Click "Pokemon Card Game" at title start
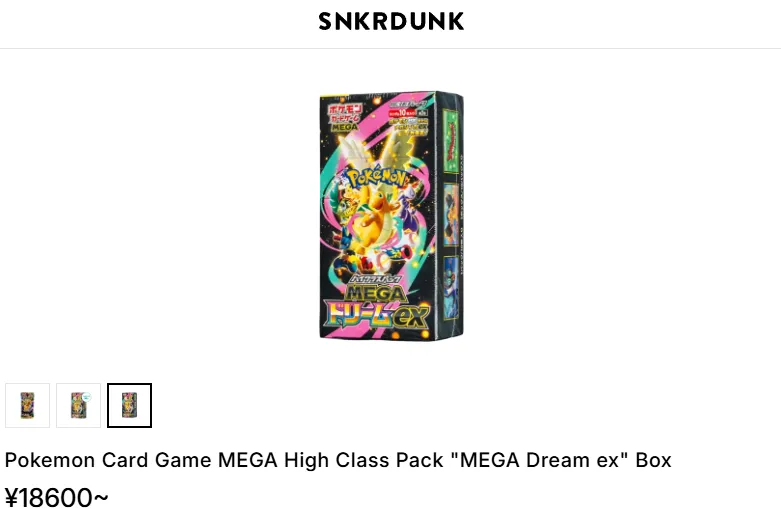Image resolution: width=781 pixels, height=509 pixels. (x=109, y=460)
